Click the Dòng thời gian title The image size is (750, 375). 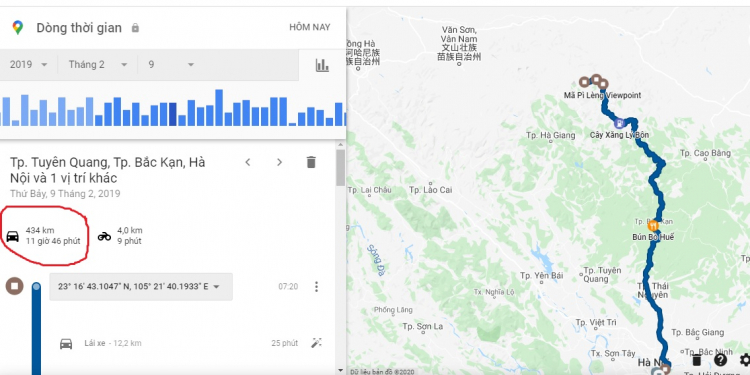tap(79, 28)
